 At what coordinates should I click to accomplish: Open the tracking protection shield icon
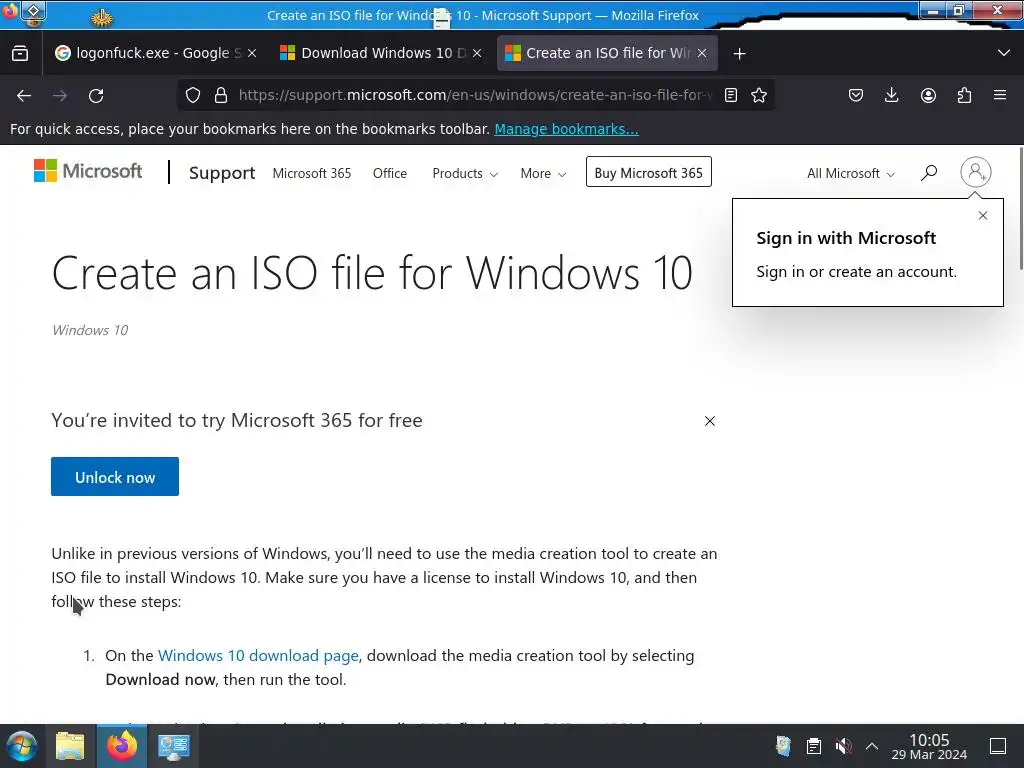click(193, 95)
